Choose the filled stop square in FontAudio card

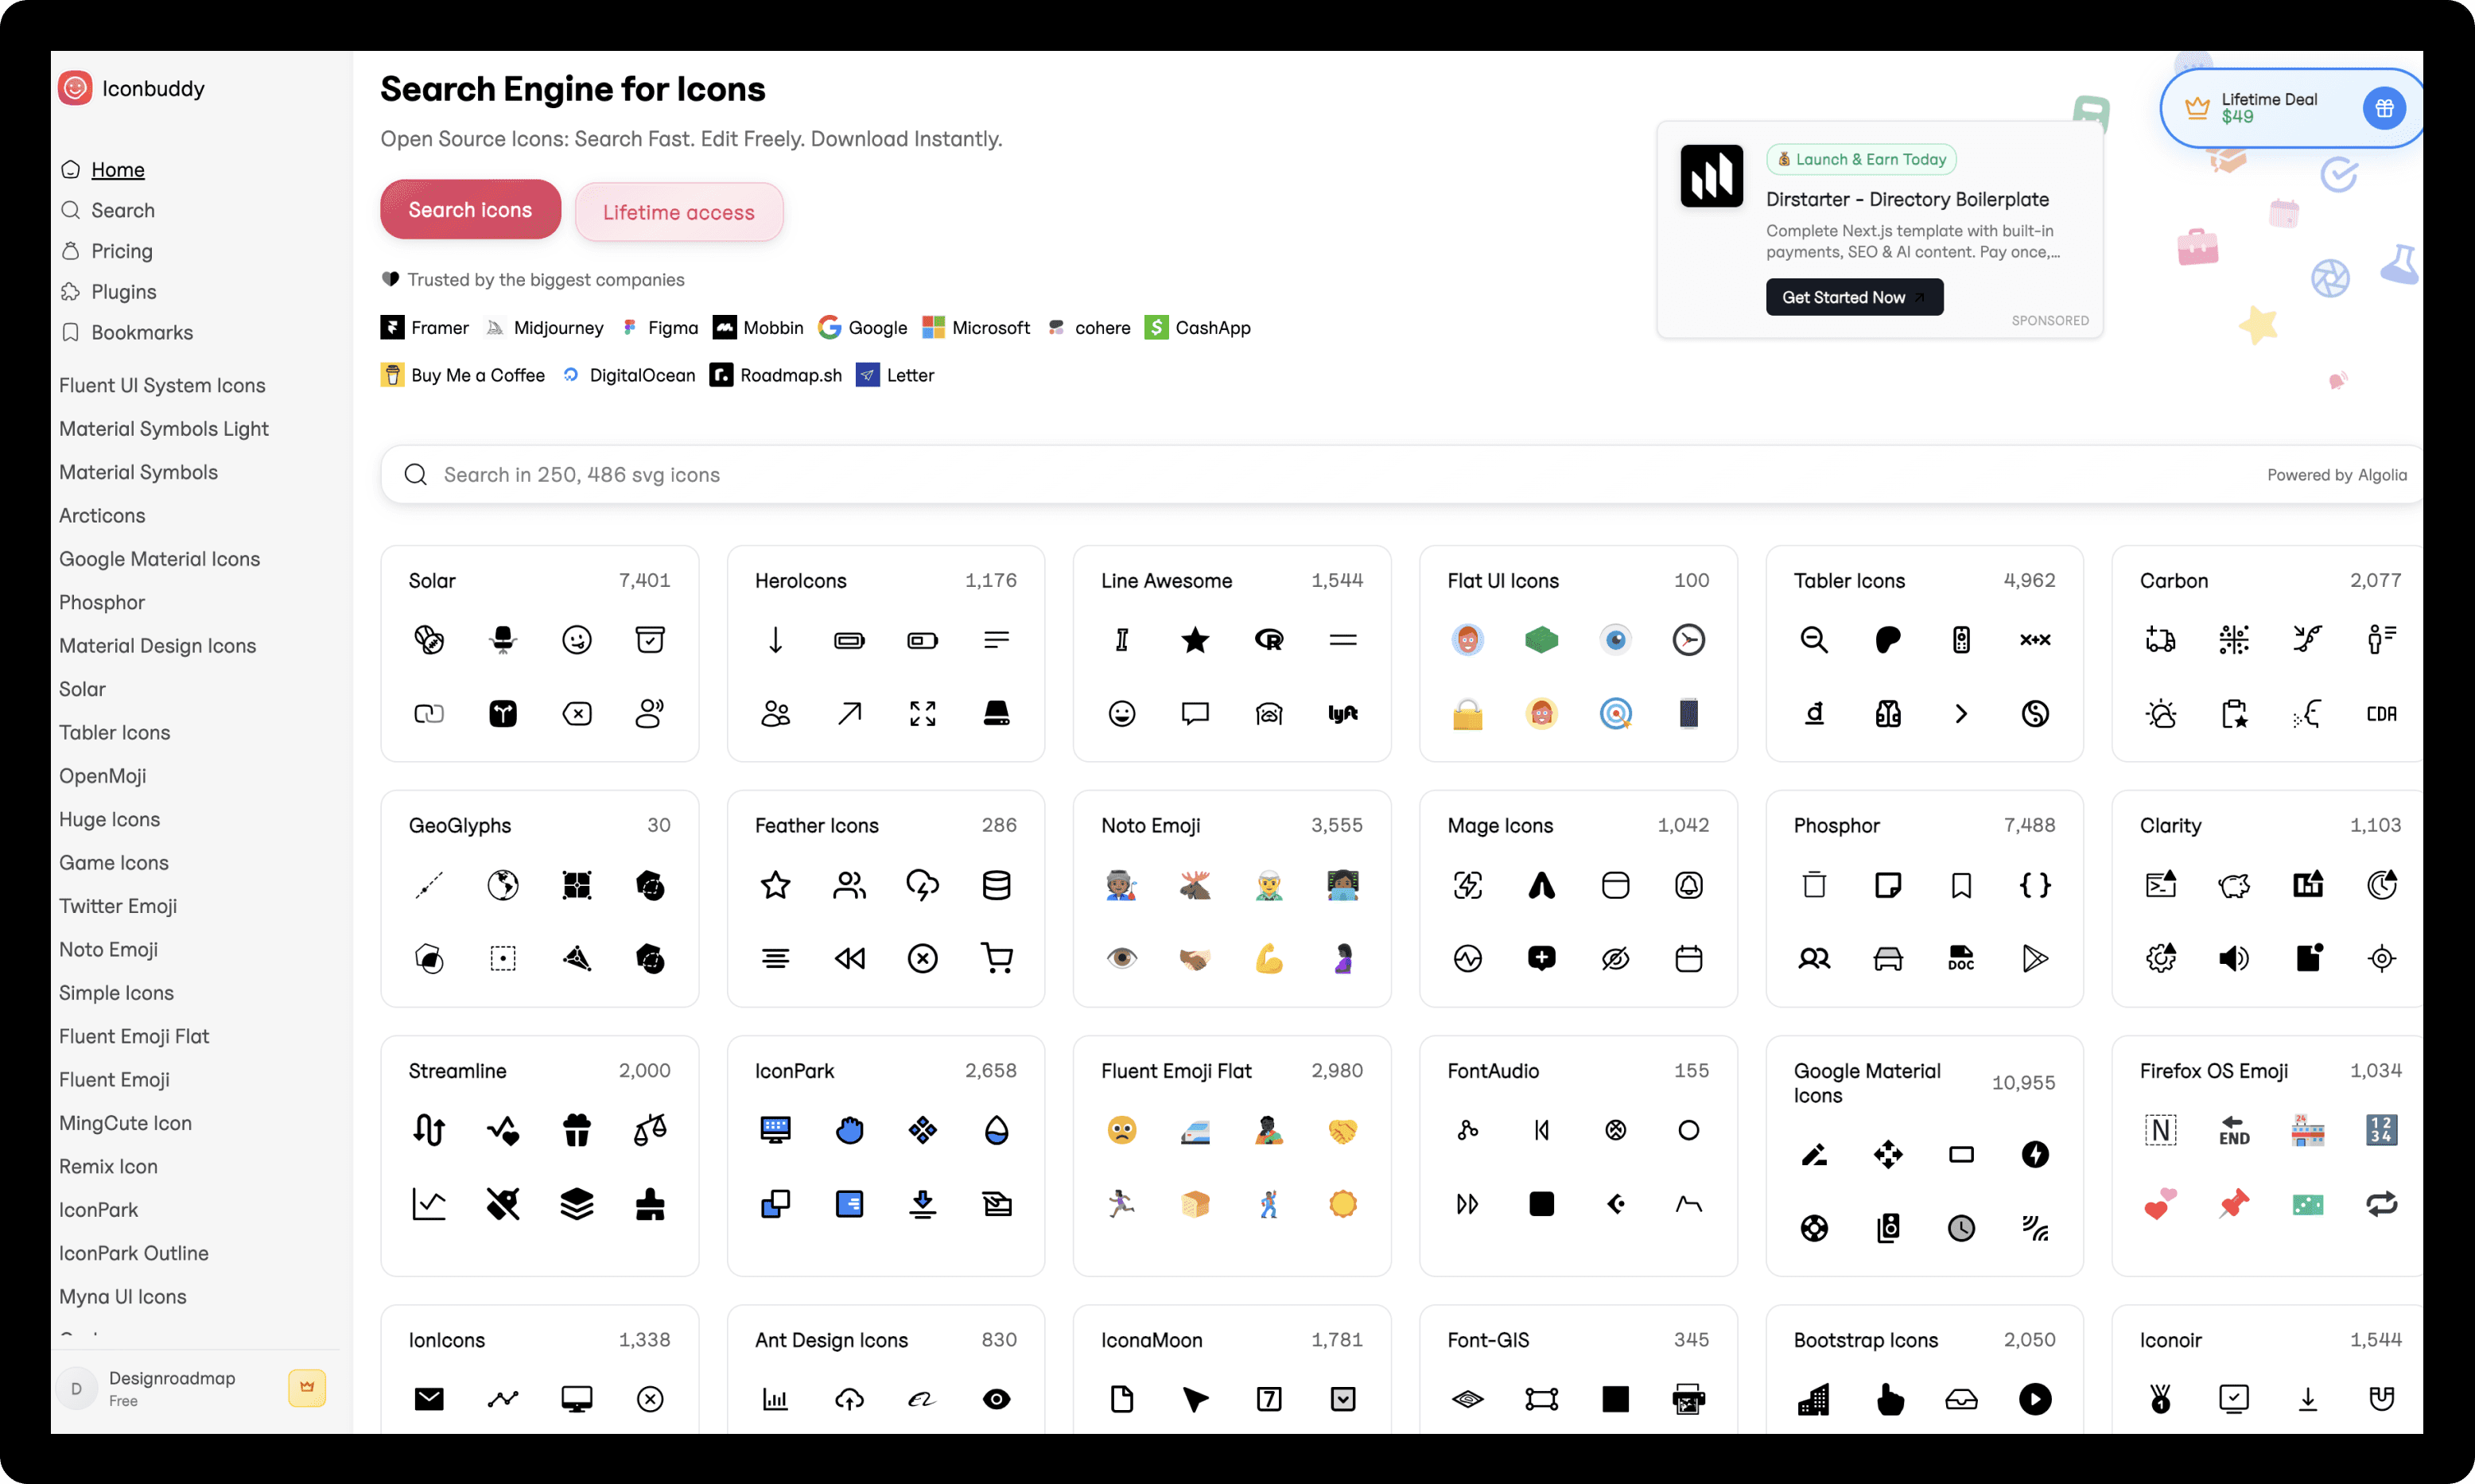(x=1541, y=1204)
